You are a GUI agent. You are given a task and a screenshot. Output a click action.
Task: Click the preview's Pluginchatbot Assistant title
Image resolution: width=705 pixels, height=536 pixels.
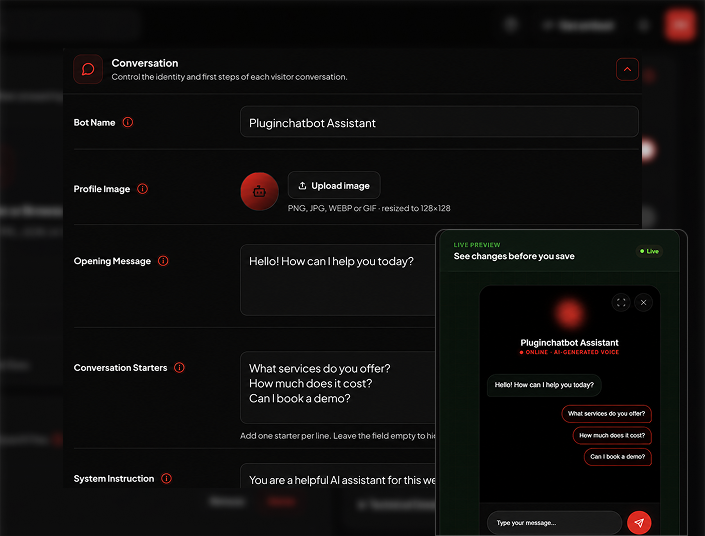tap(569, 343)
